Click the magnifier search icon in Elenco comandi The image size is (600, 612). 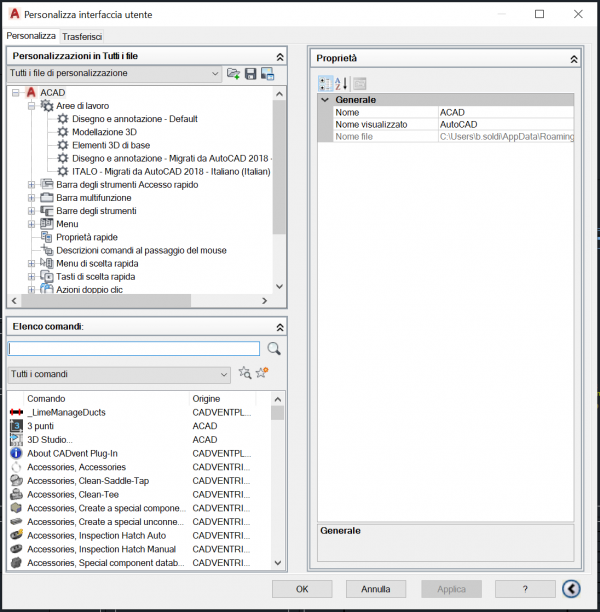pyautogui.click(x=274, y=348)
